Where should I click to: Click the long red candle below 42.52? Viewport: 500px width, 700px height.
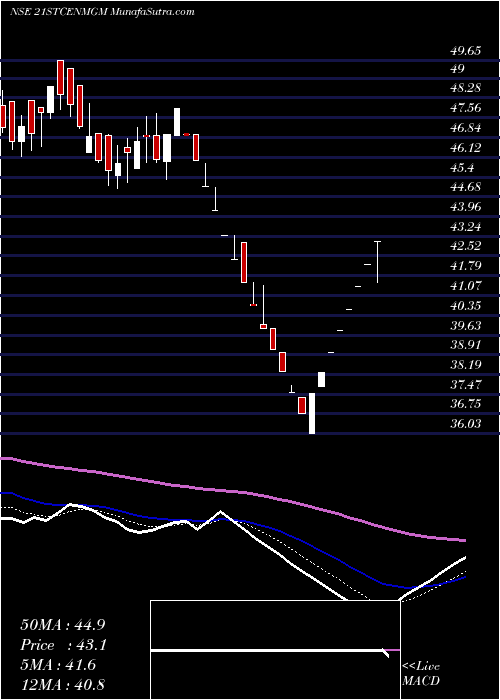244,262
